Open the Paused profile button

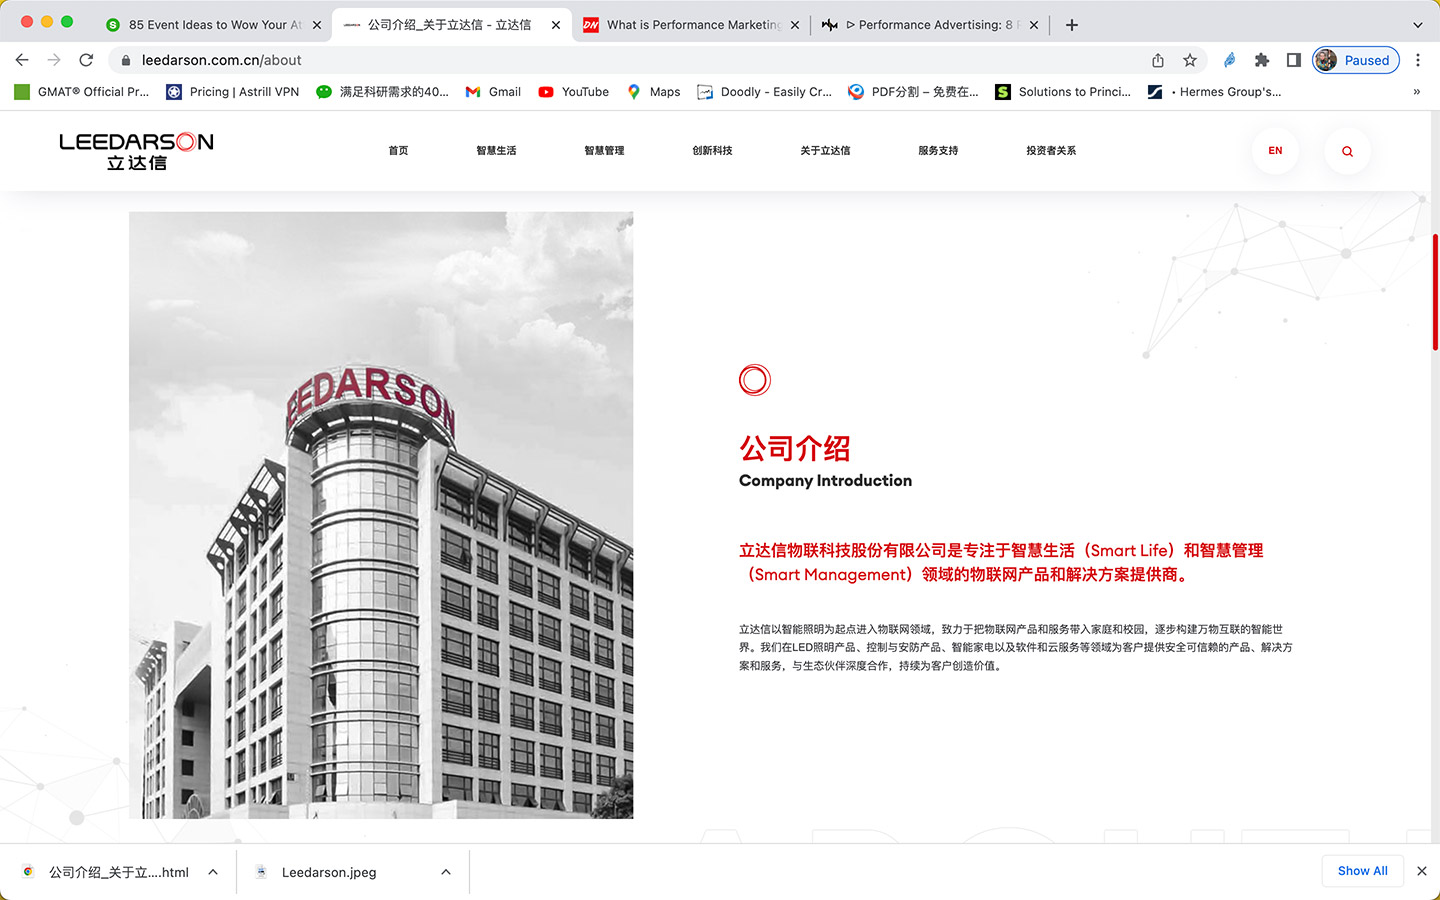click(x=1355, y=60)
